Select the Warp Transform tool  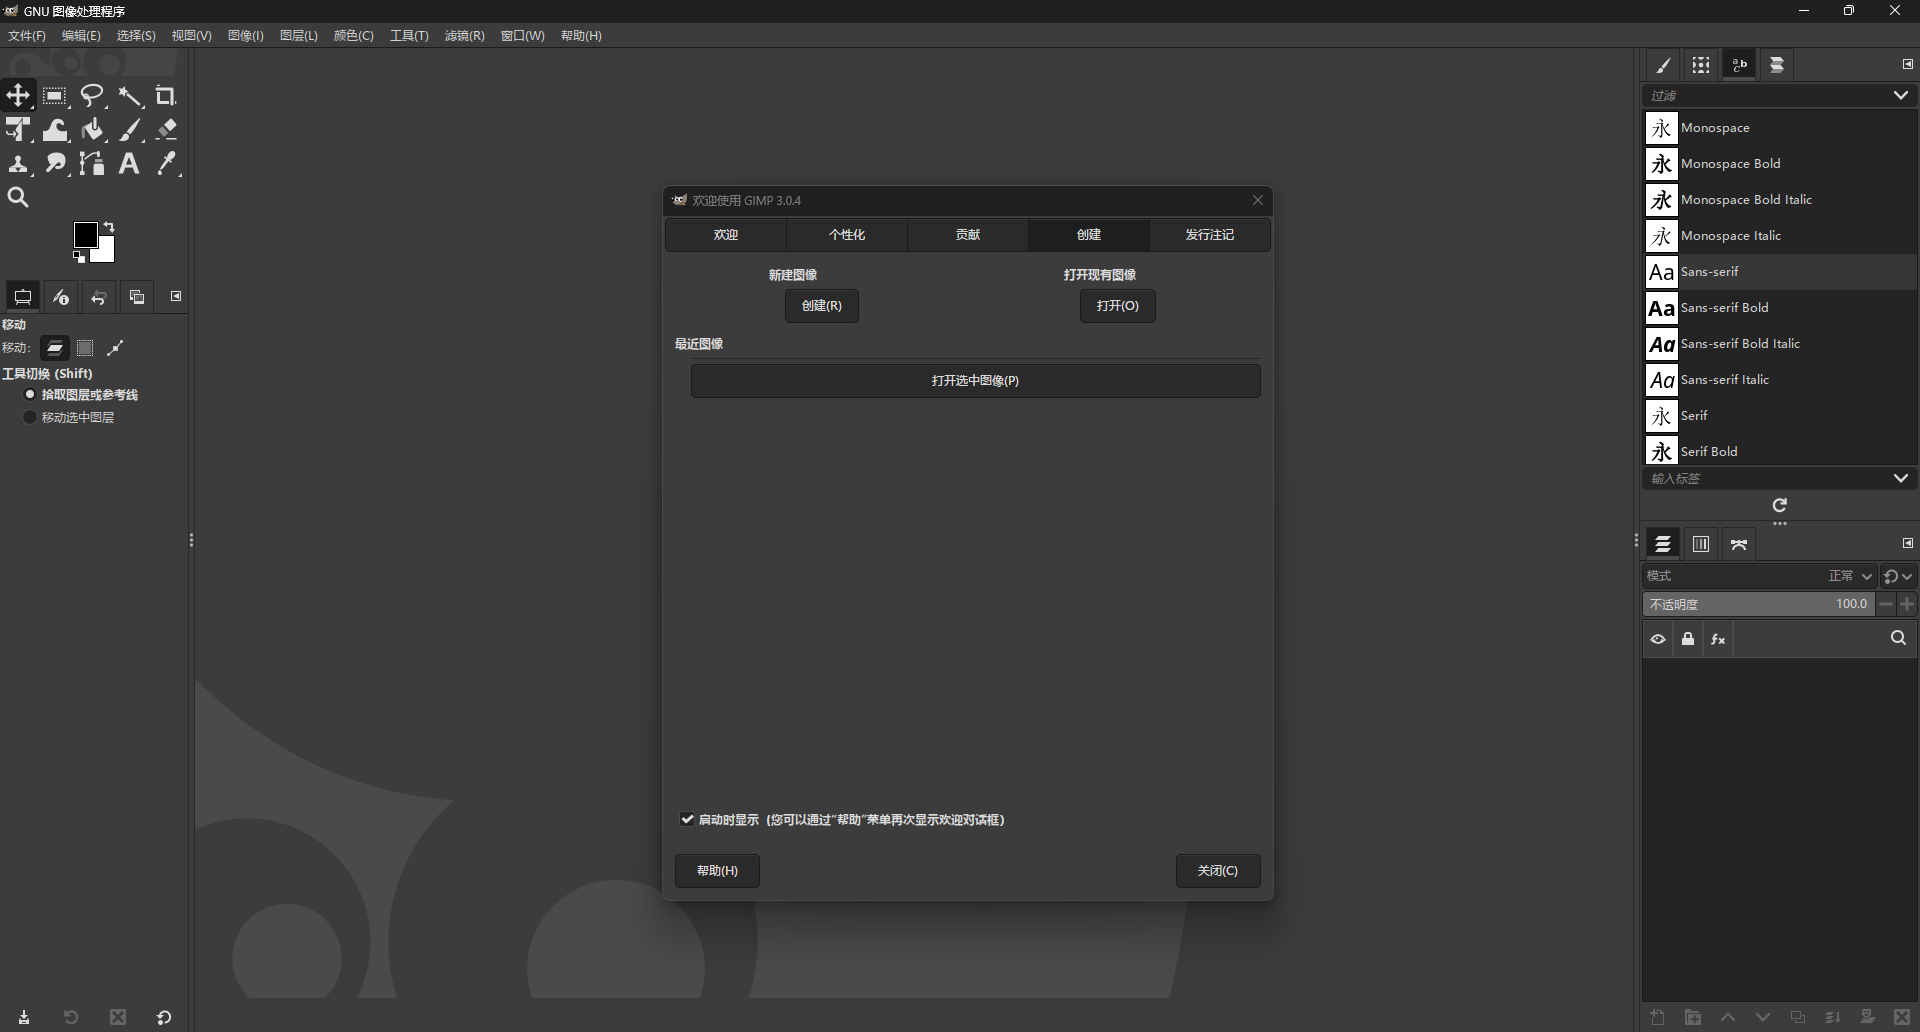tap(55, 130)
